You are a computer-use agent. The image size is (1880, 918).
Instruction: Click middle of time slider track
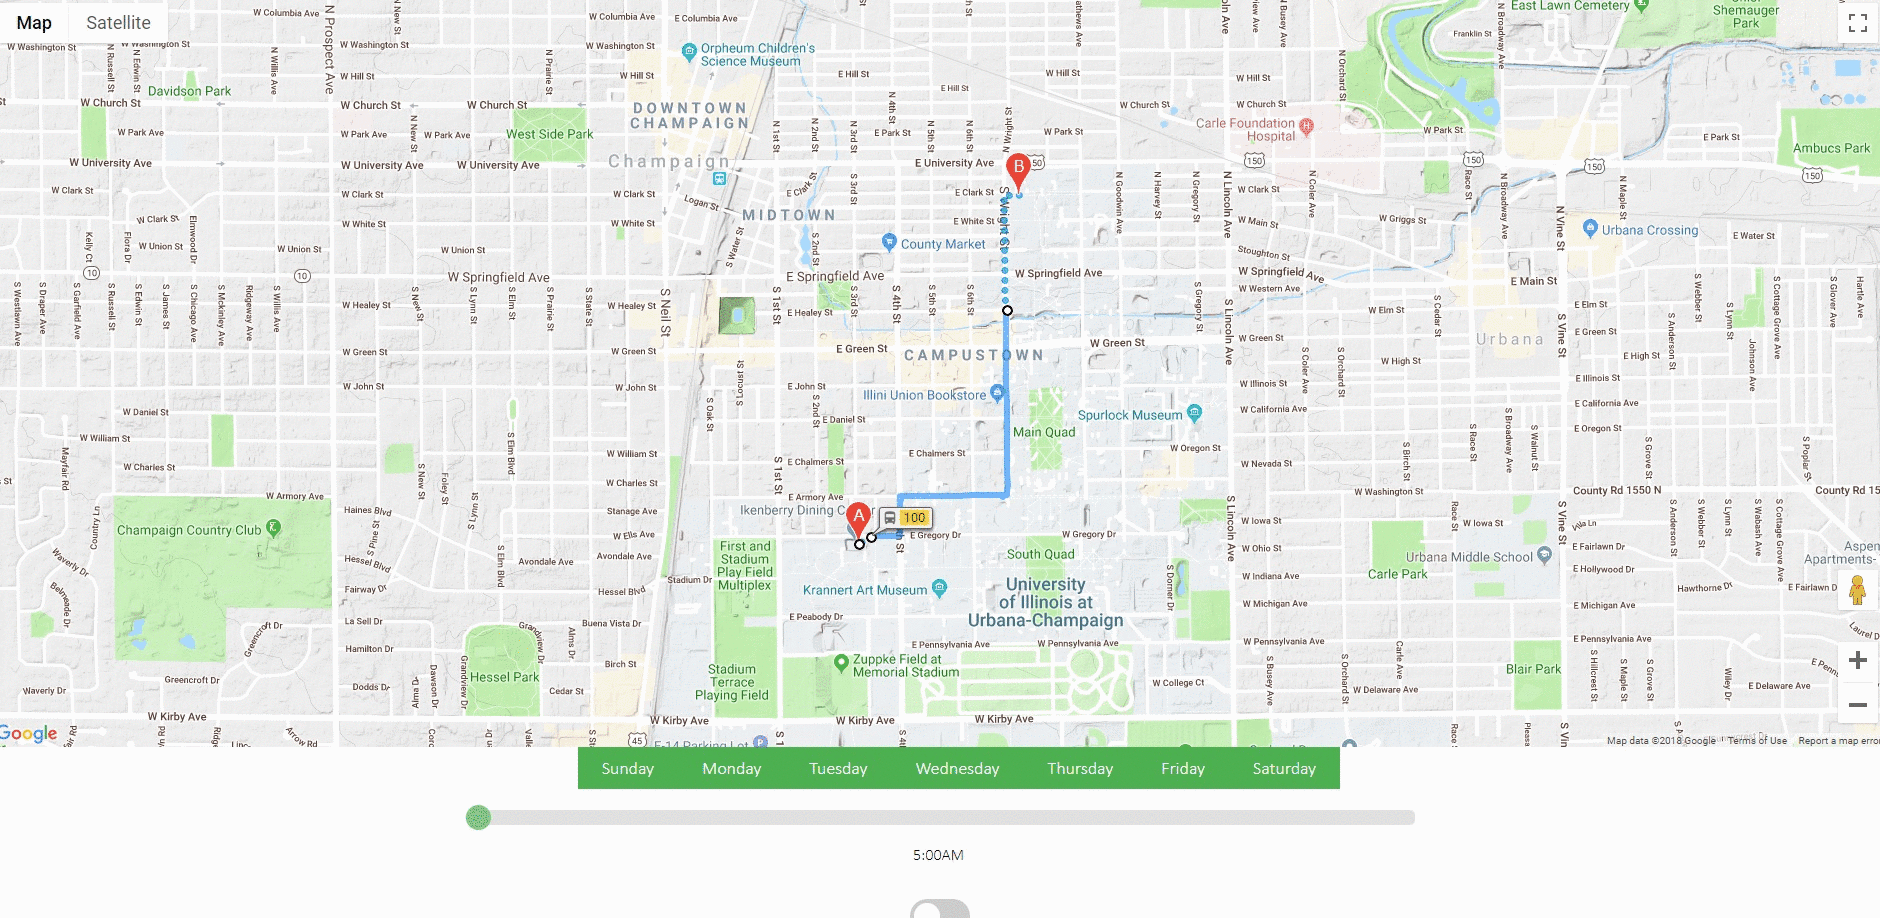tap(940, 817)
